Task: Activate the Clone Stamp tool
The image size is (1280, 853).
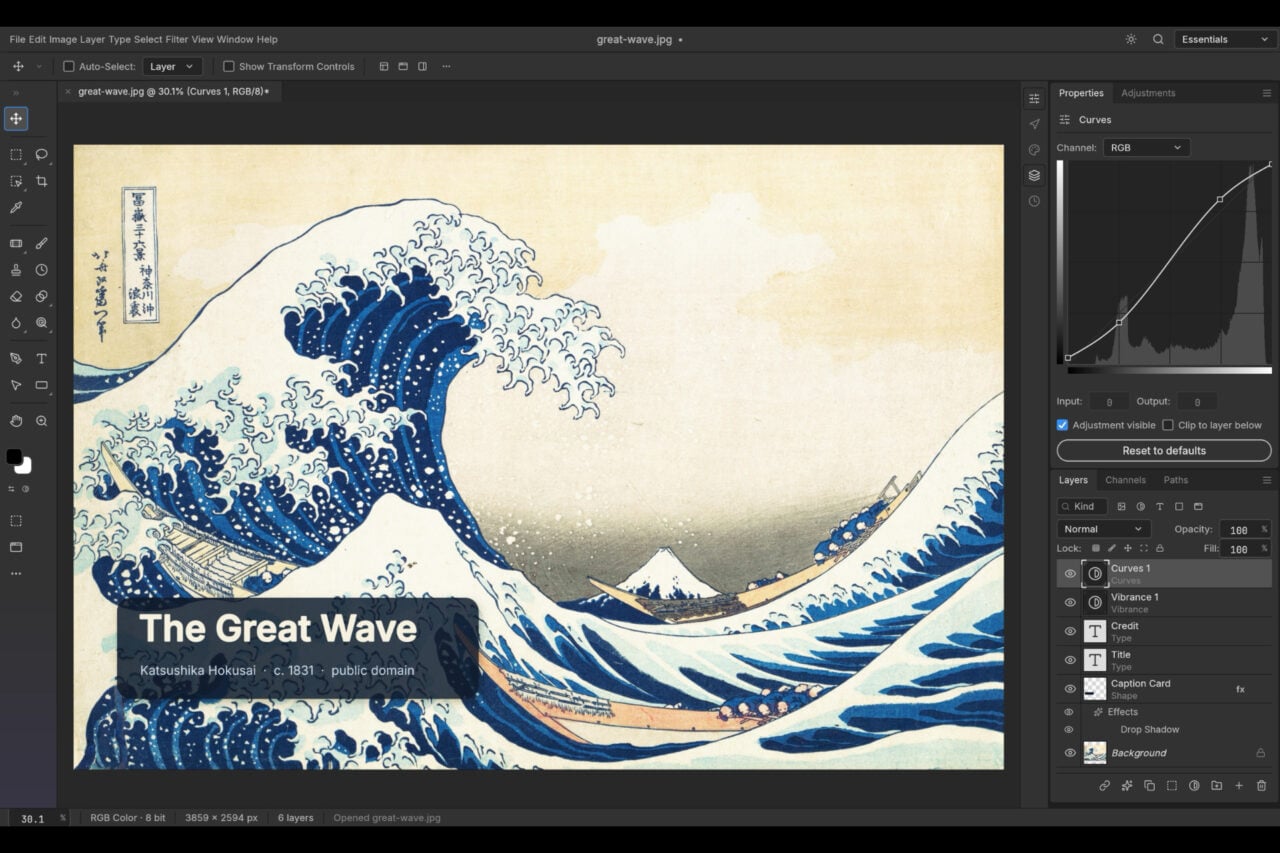Action: 16,270
